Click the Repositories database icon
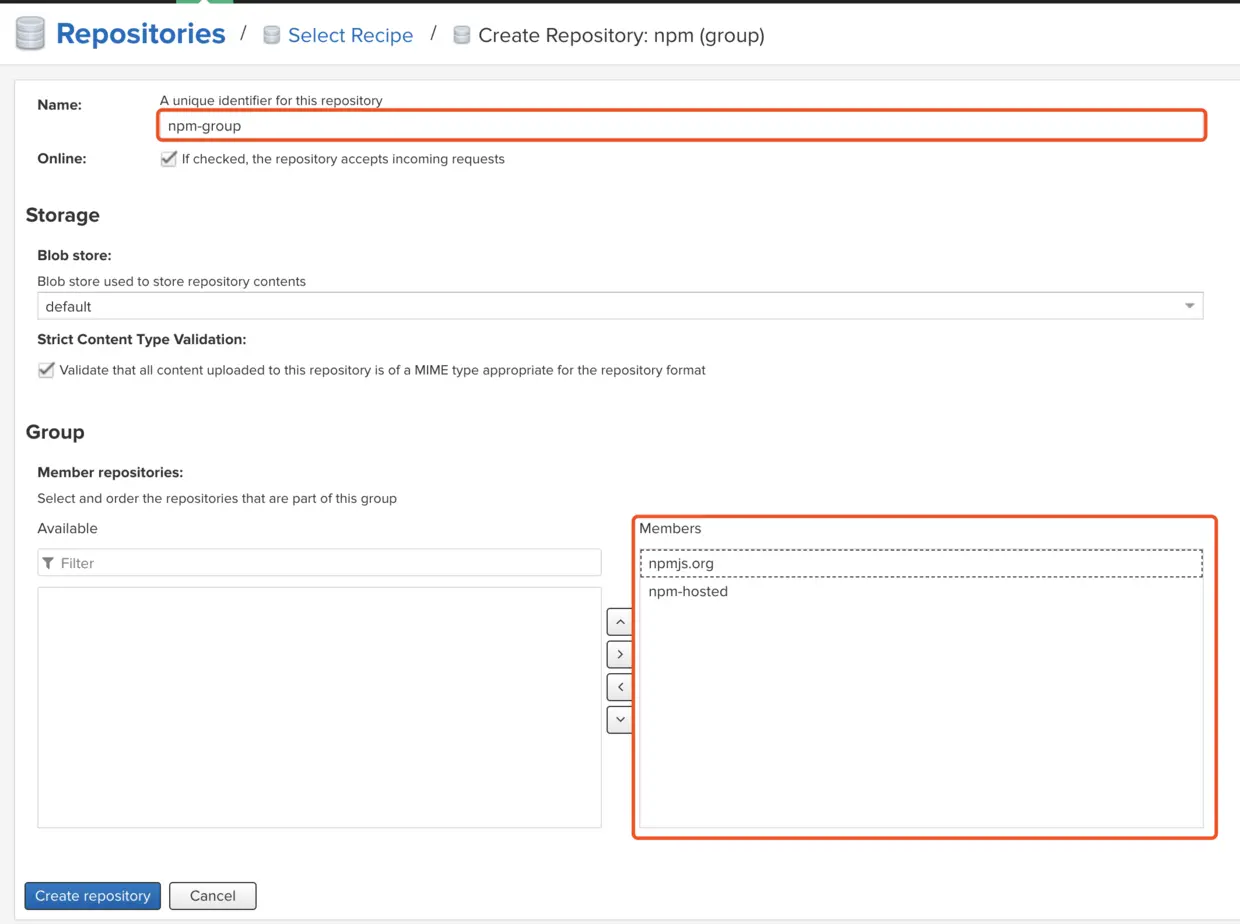 coord(30,34)
